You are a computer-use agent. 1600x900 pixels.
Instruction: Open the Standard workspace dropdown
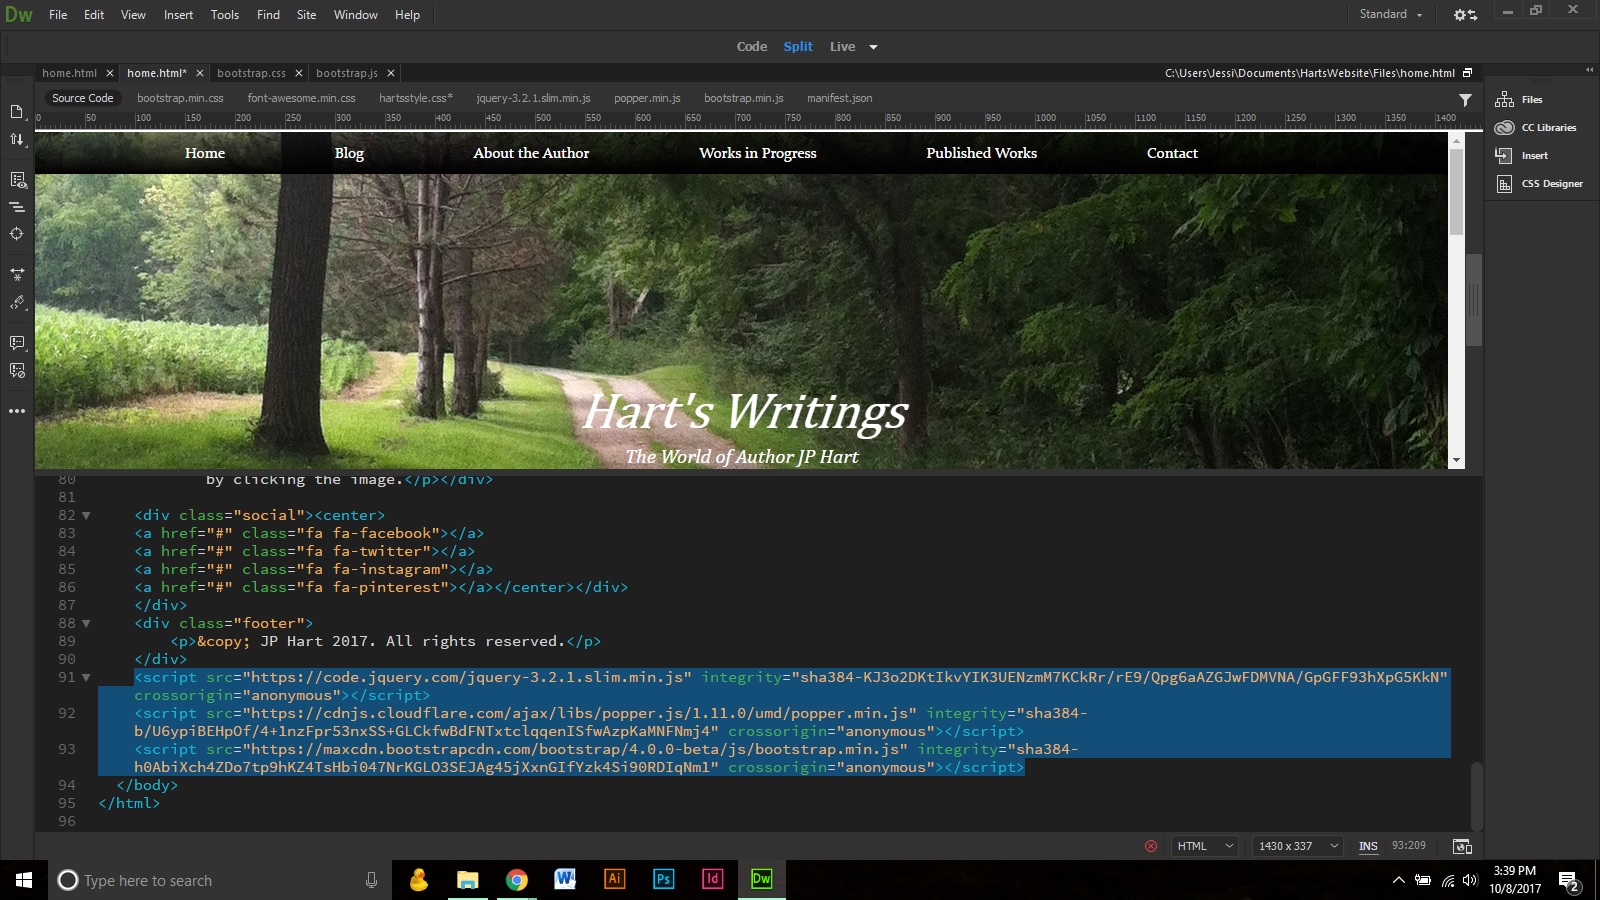[x=1391, y=15]
